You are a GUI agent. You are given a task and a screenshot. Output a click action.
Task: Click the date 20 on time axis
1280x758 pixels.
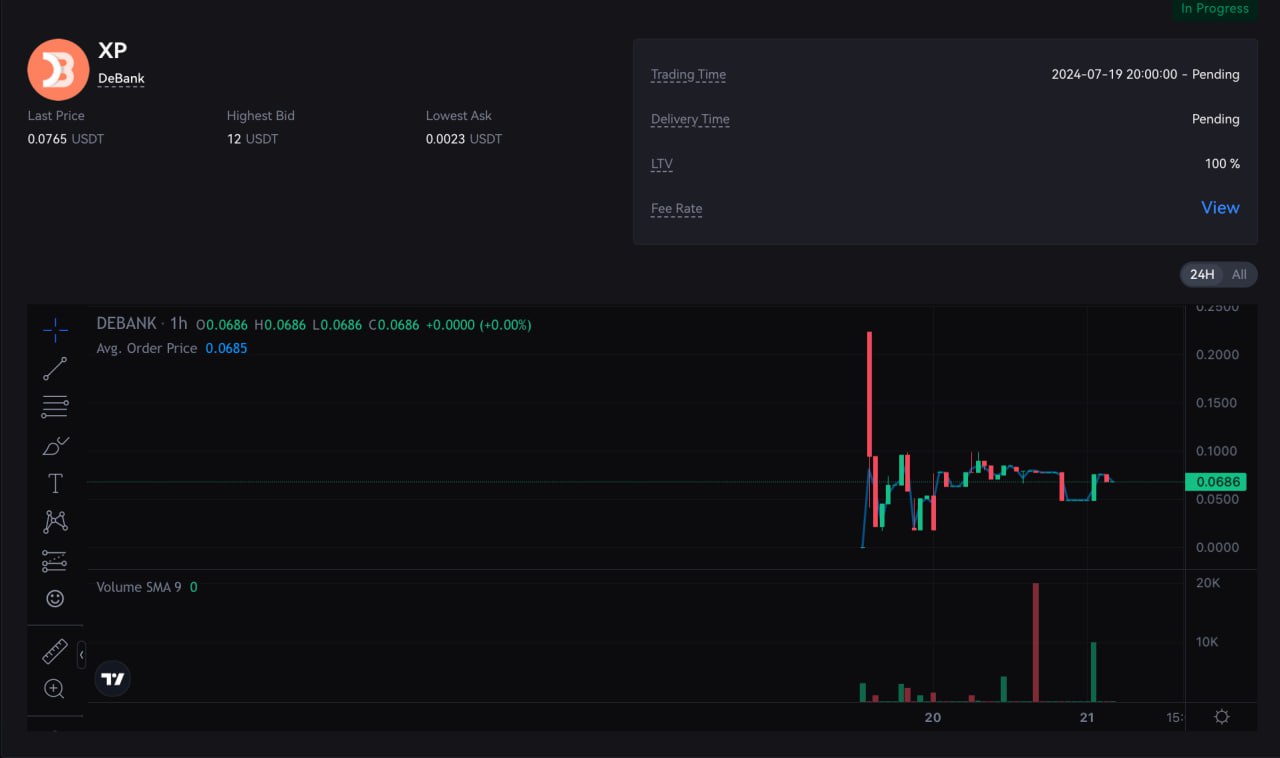pyautogui.click(x=933, y=718)
